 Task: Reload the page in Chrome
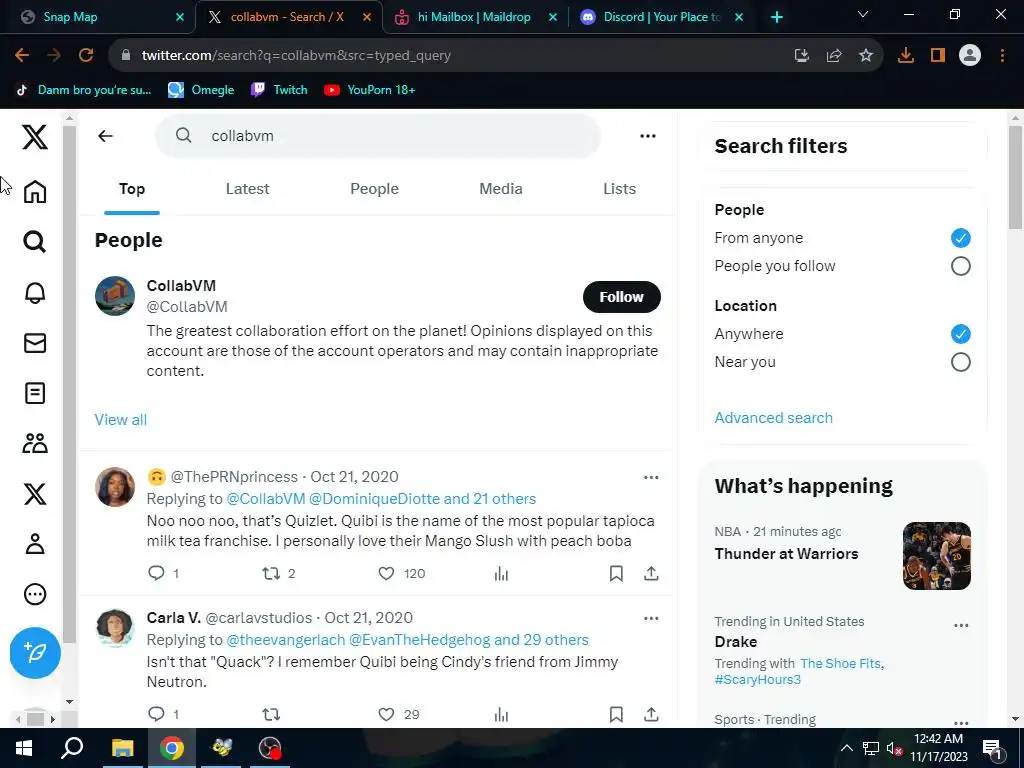pos(86,56)
